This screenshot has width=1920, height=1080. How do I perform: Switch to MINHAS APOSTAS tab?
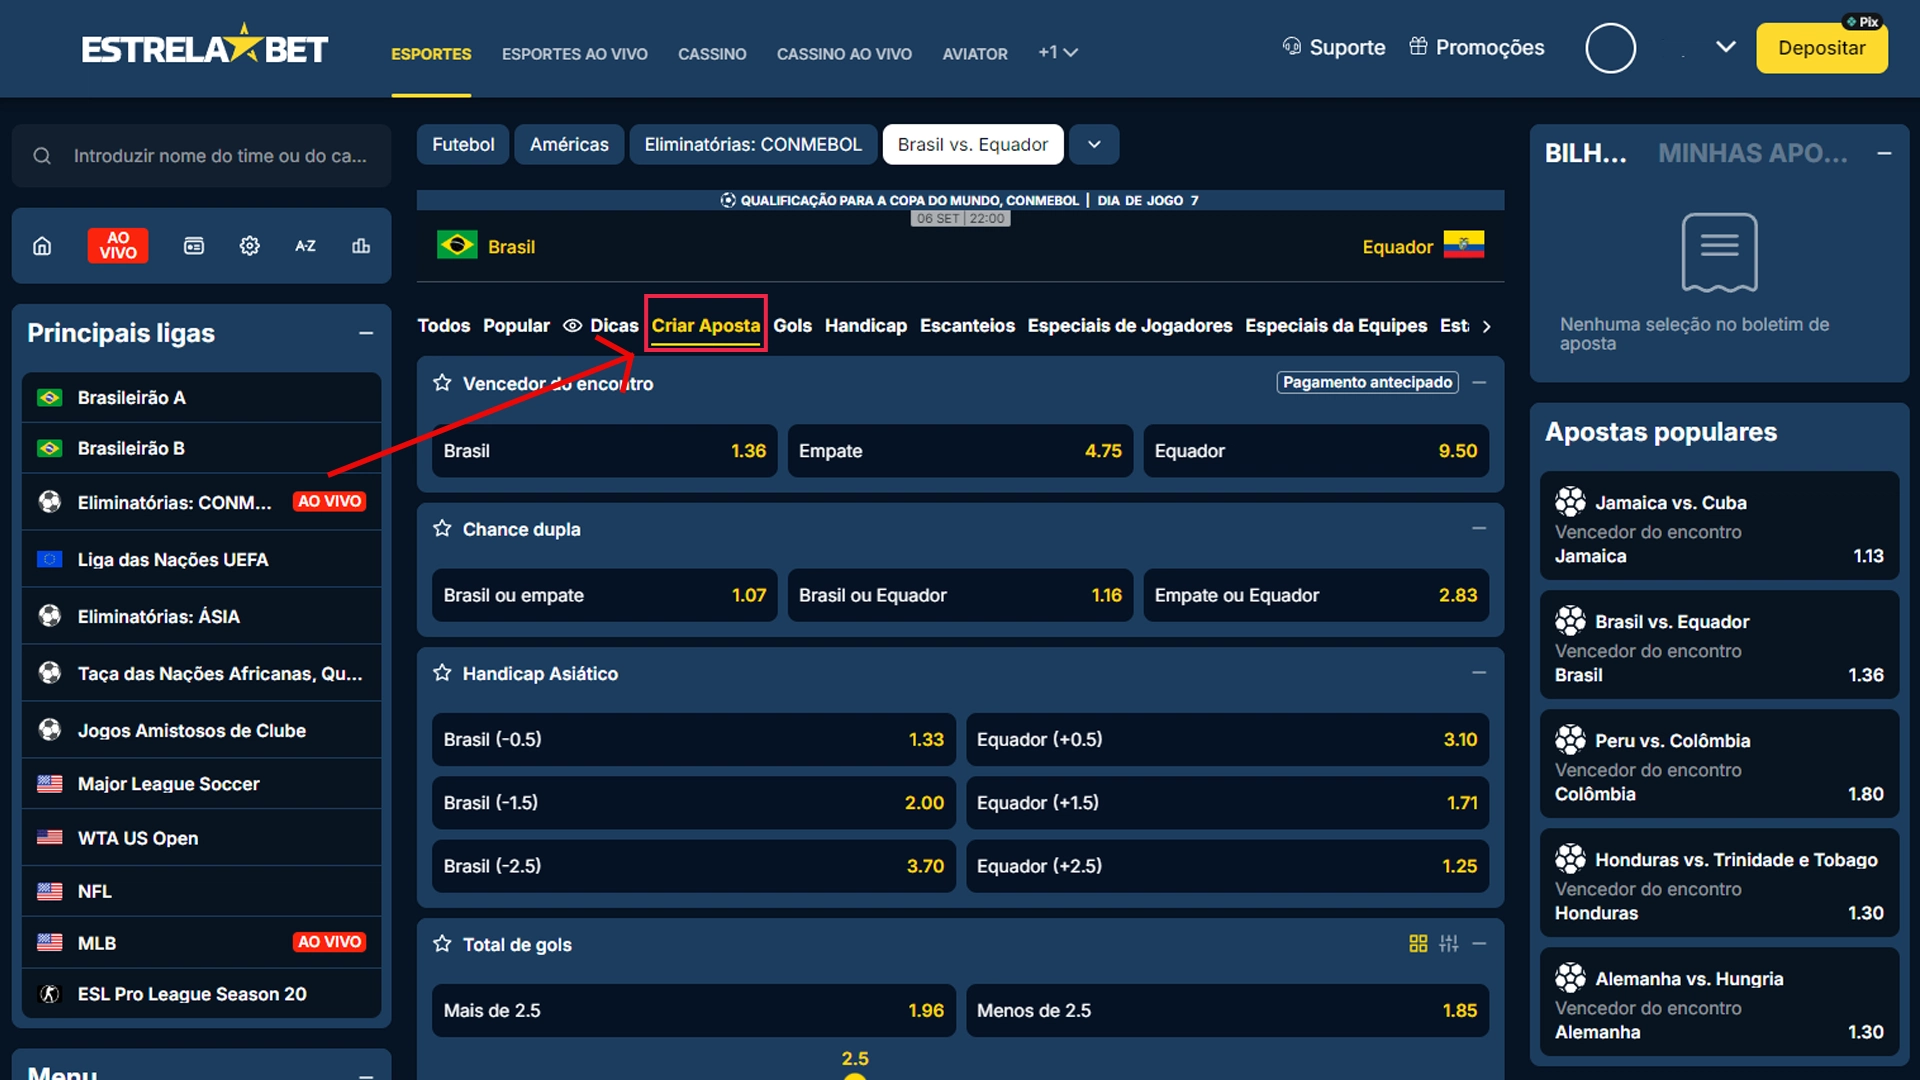coord(1752,154)
